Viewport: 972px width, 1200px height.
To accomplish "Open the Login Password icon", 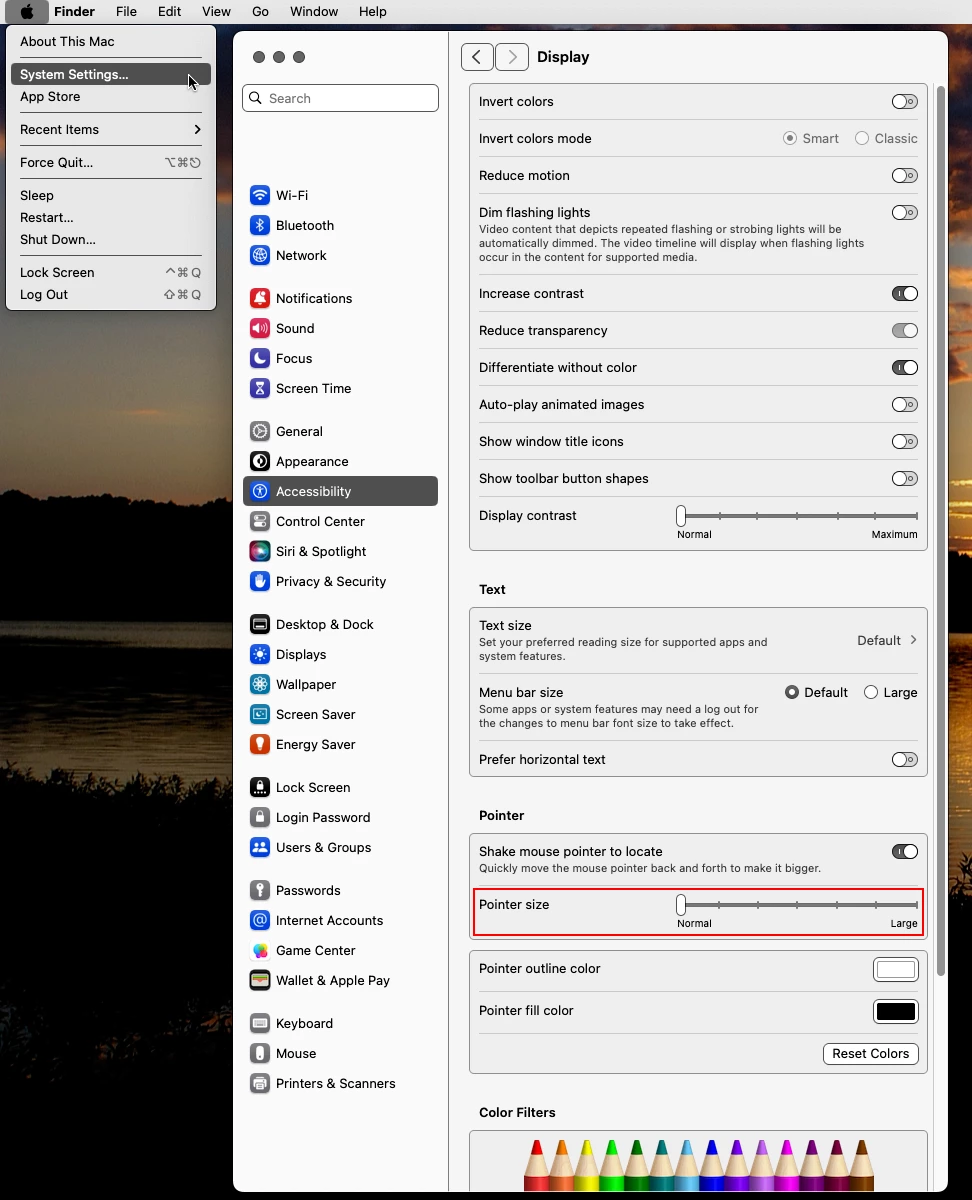I will click(260, 817).
